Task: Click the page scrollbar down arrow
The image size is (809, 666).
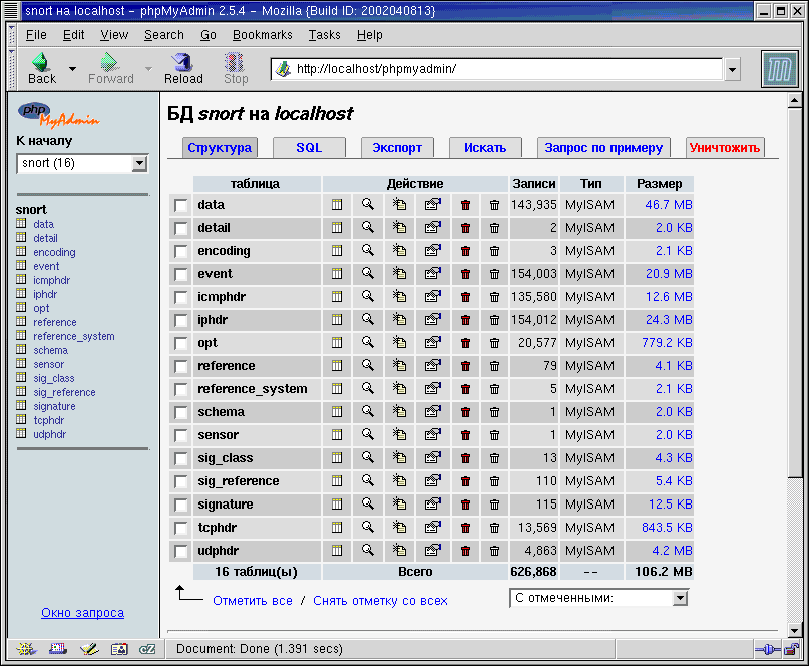Action: (795, 630)
